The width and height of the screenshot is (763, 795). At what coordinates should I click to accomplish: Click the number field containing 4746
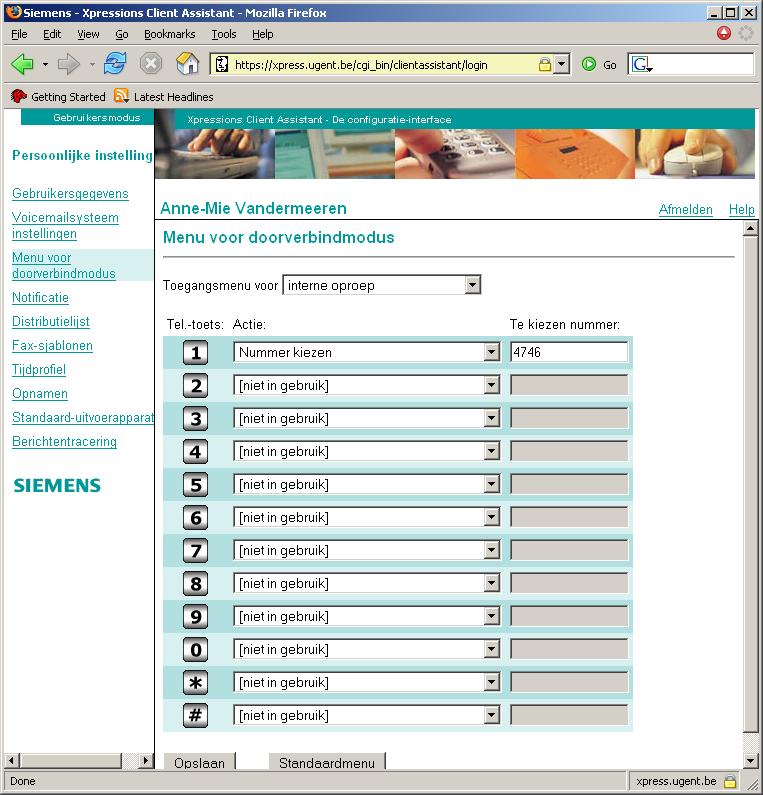tap(569, 352)
